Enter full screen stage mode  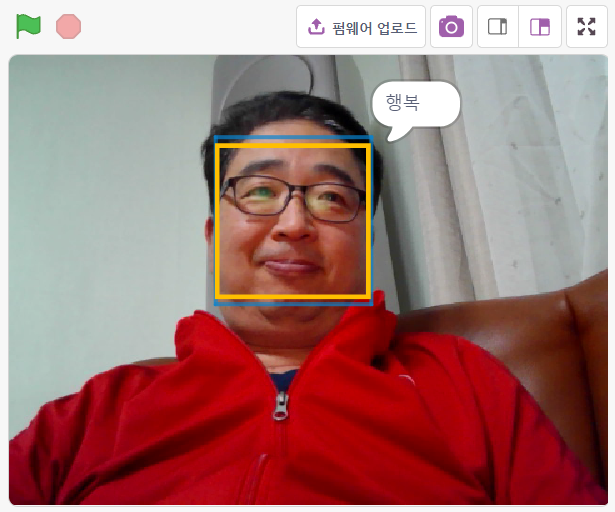587,27
